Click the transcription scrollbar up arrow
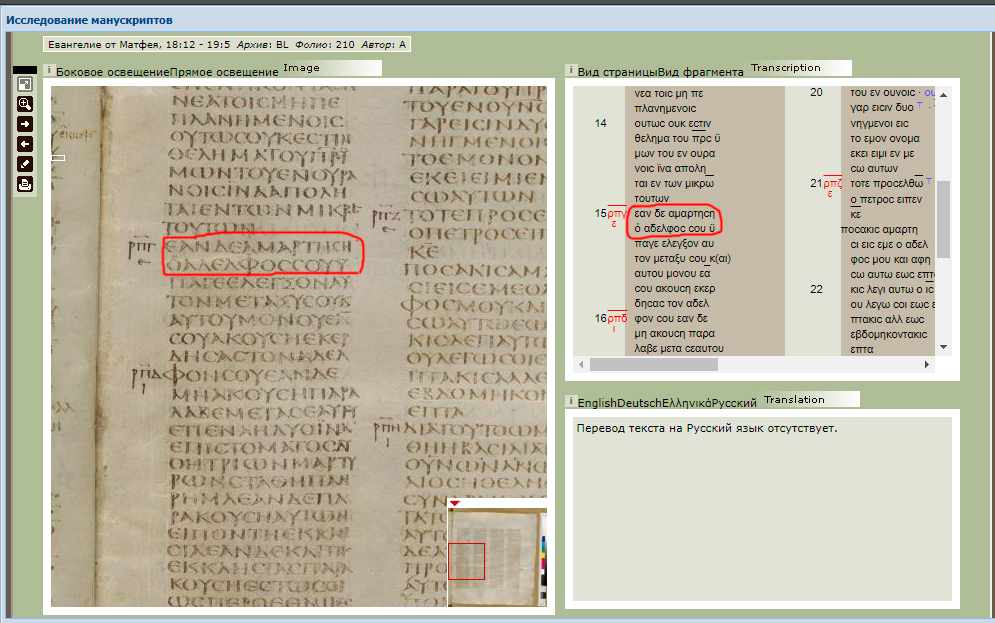Screen dimensions: 995x623 click(x=944, y=95)
